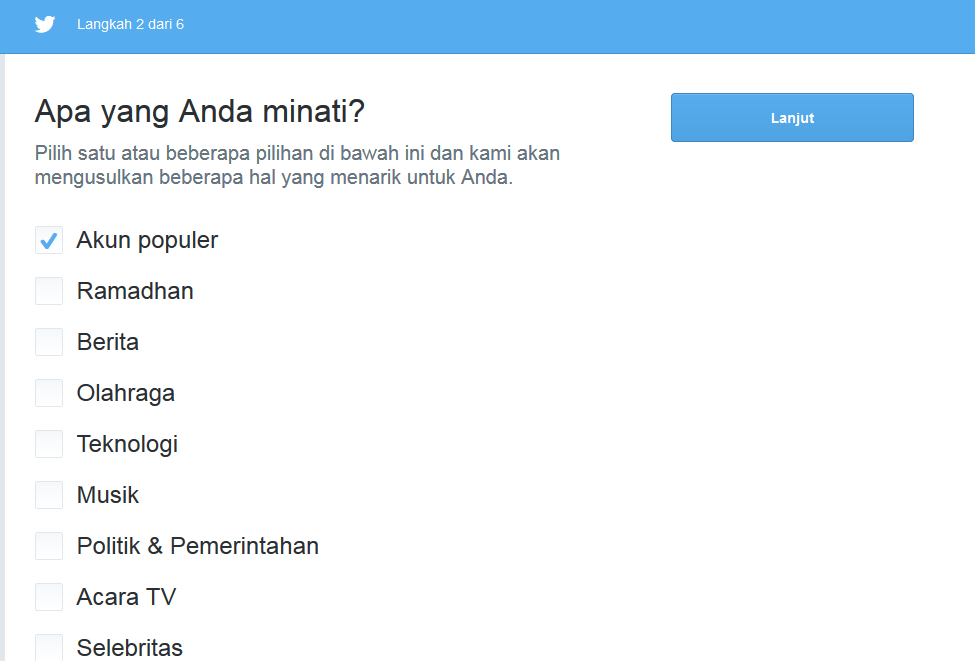Click the Musik label text
Screen dimensions: 975x661
click(x=108, y=495)
